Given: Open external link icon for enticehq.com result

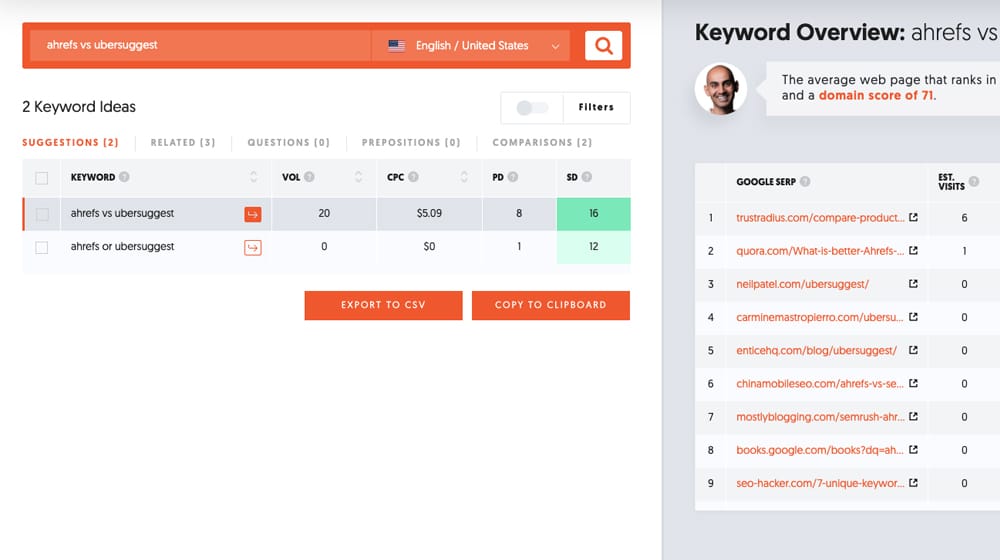Looking at the screenshot, I should pos(913,350).
